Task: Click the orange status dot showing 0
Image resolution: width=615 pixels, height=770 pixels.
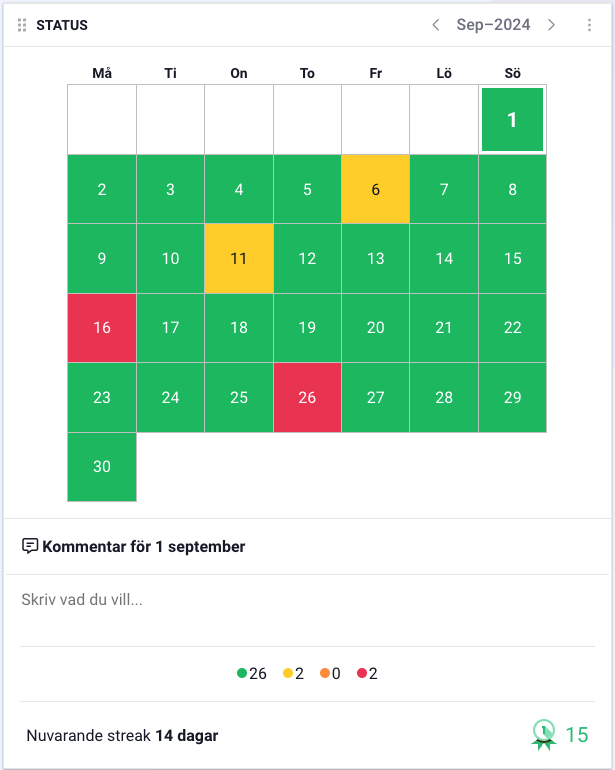Action: [326, 673]
